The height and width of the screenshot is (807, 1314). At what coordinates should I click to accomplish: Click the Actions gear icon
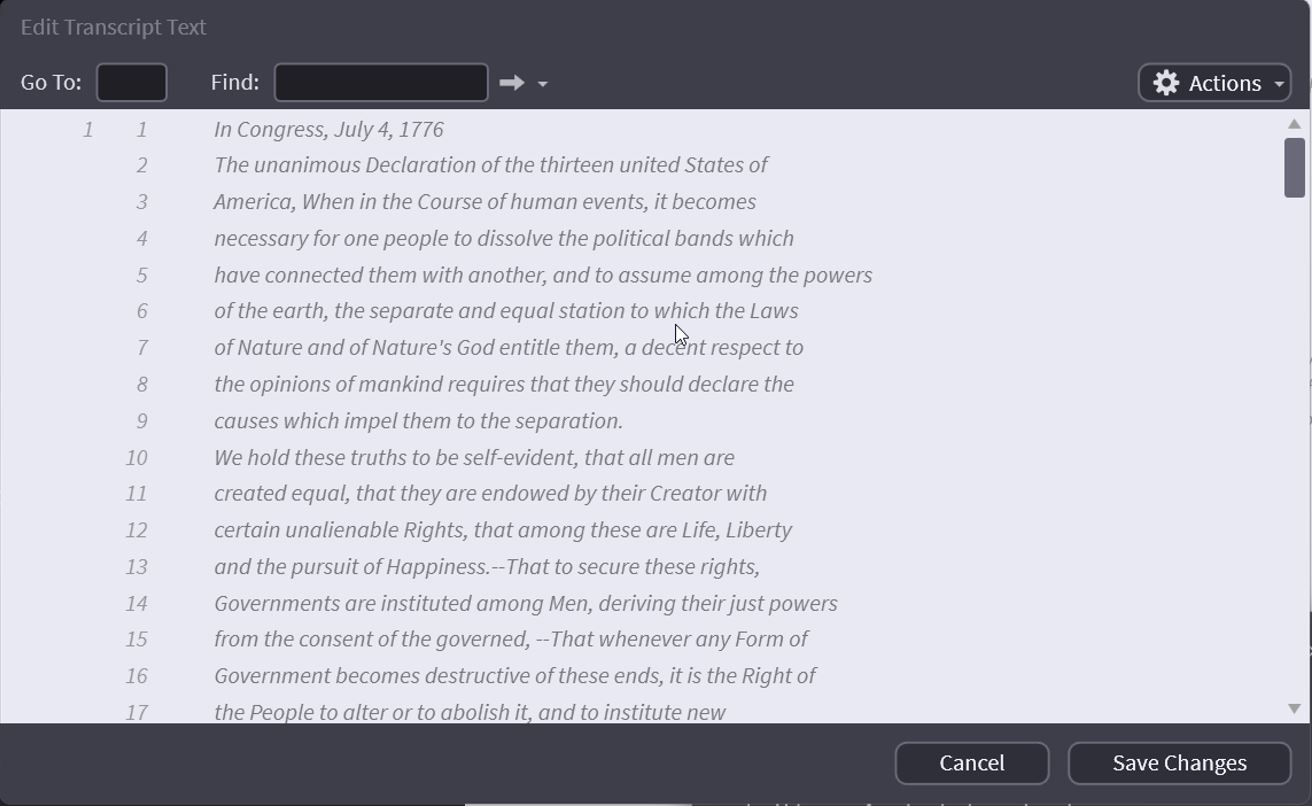[x=1166, y=83]
